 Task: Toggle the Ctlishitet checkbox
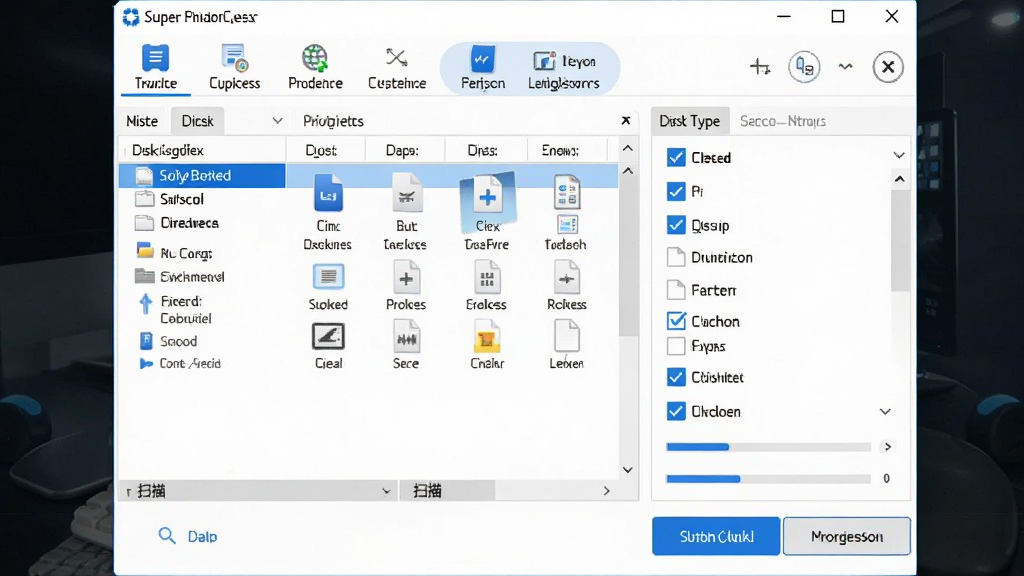coord(676,377)
